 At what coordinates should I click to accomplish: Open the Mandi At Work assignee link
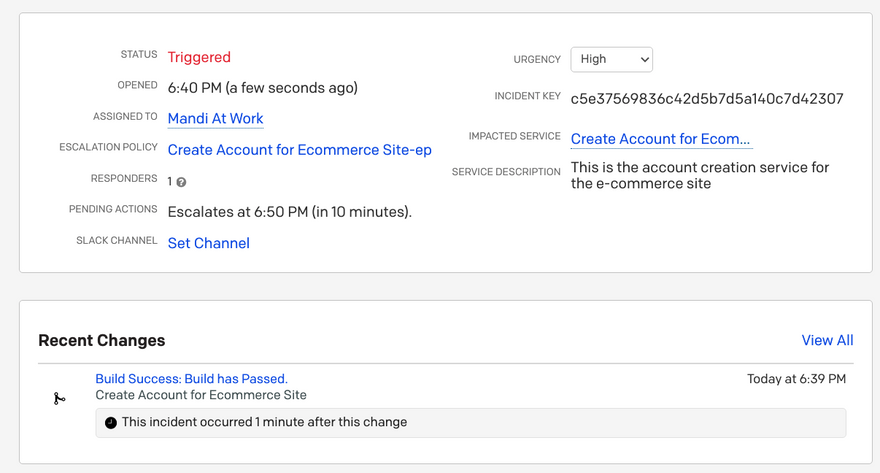tap(215, 119)
